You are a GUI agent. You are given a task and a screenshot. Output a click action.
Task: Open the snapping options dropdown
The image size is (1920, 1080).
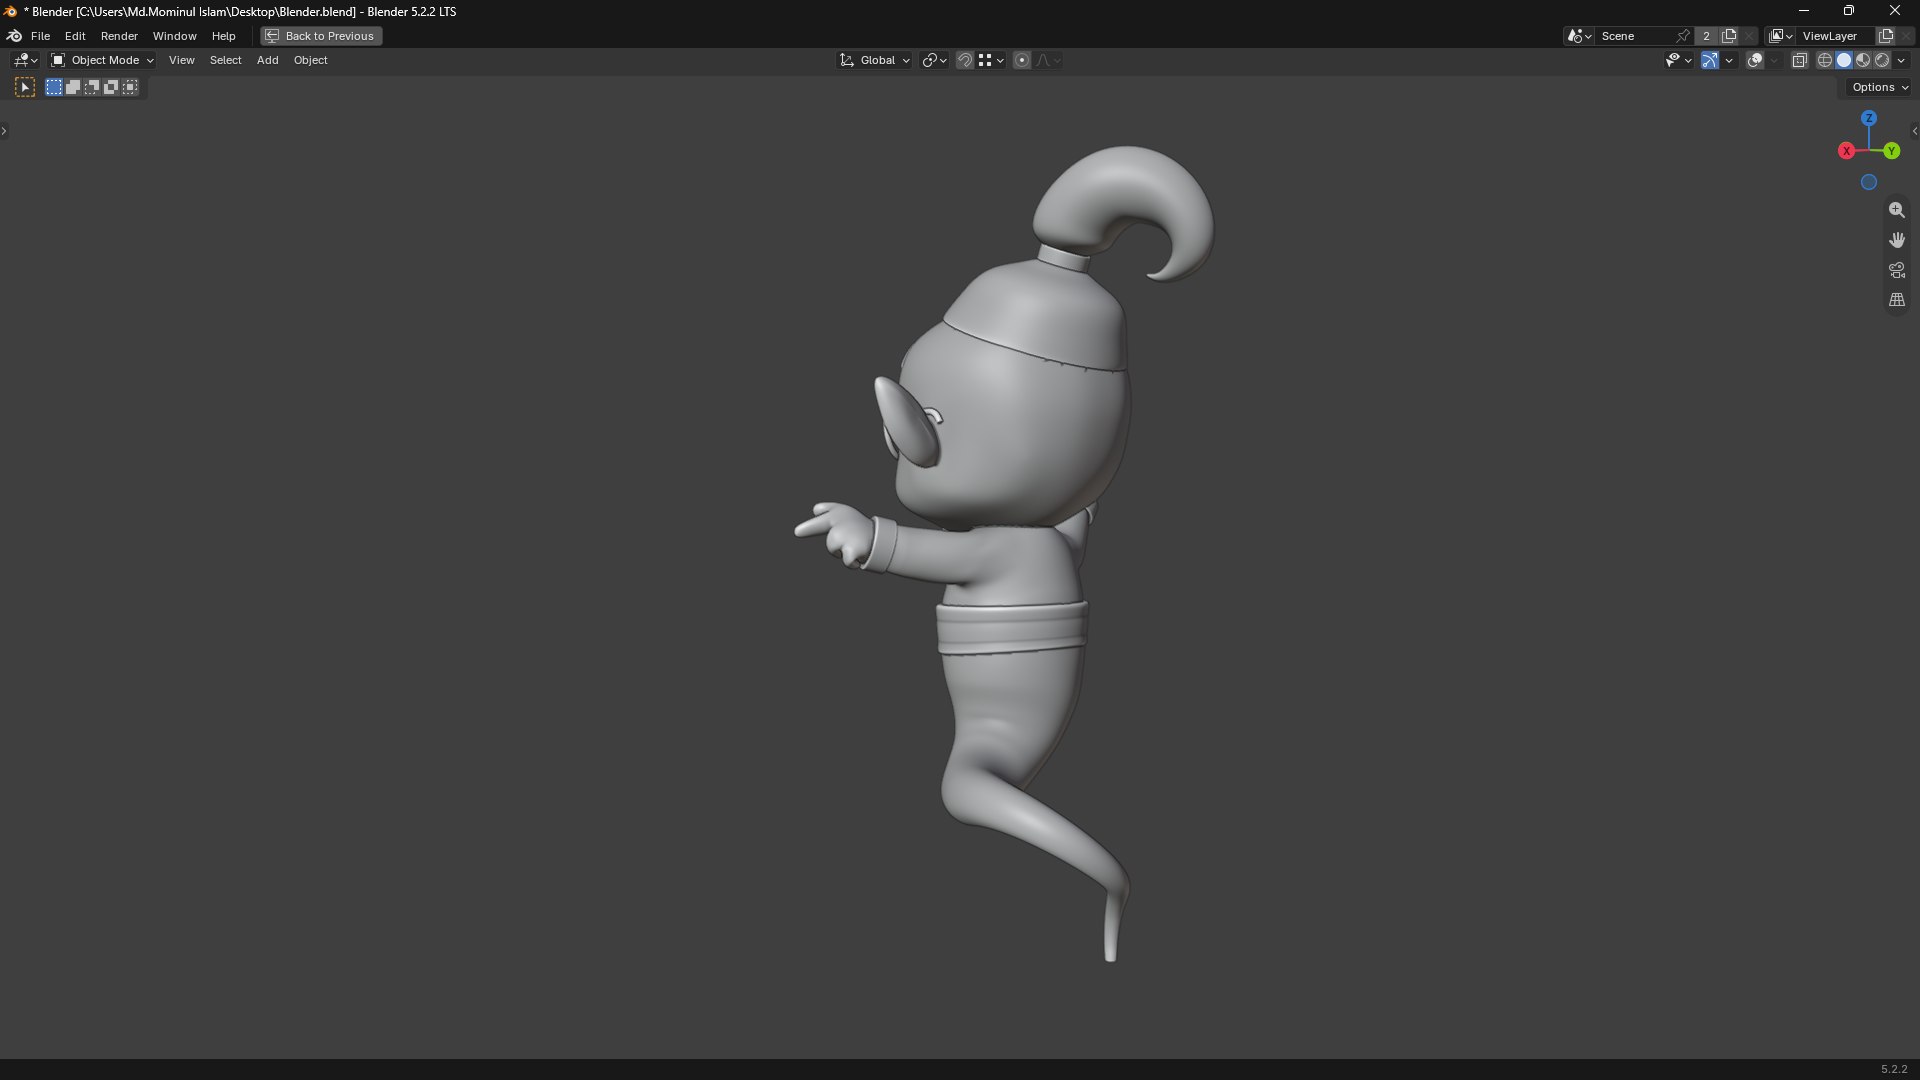pyautogui.click(x=991, y=60)
